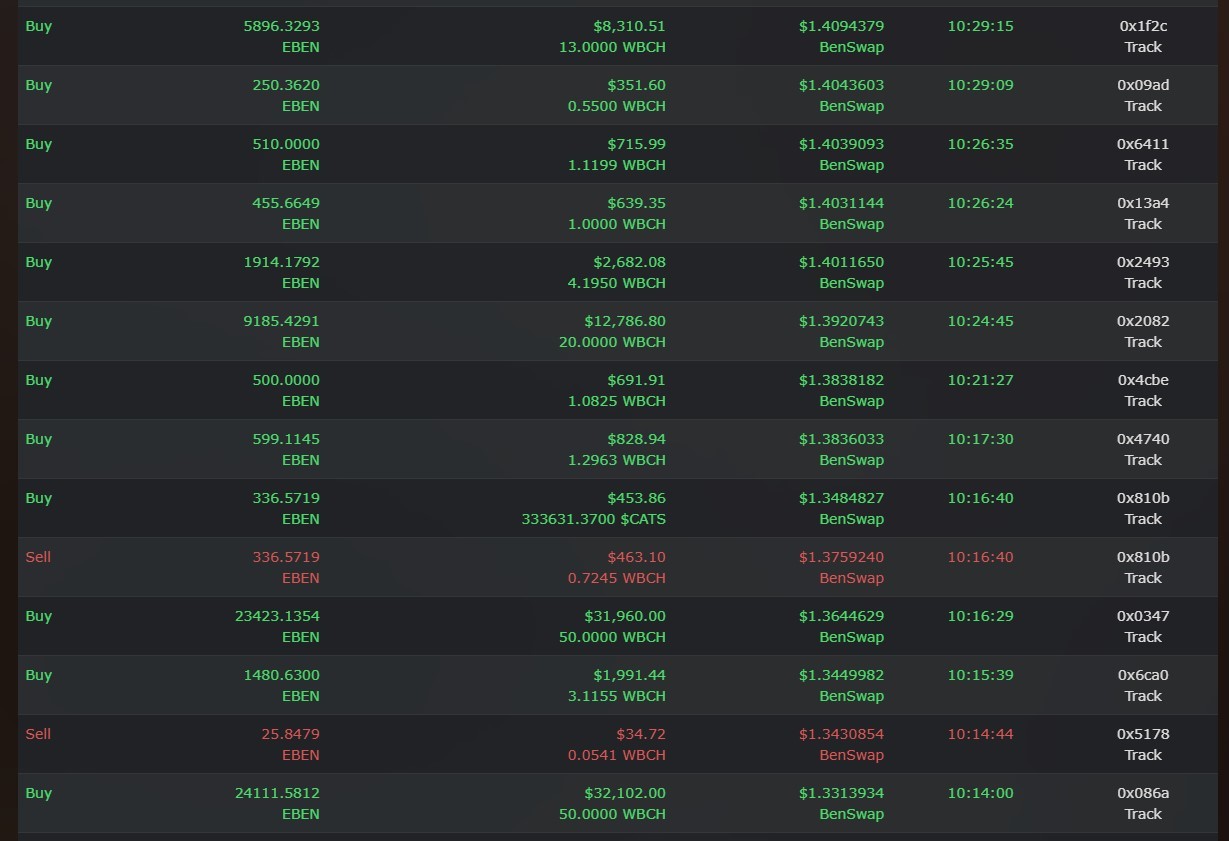Viewport: 1229px width, 841px height.
Task: Open wallet address 0x086a
Action: click(1143, 793)
